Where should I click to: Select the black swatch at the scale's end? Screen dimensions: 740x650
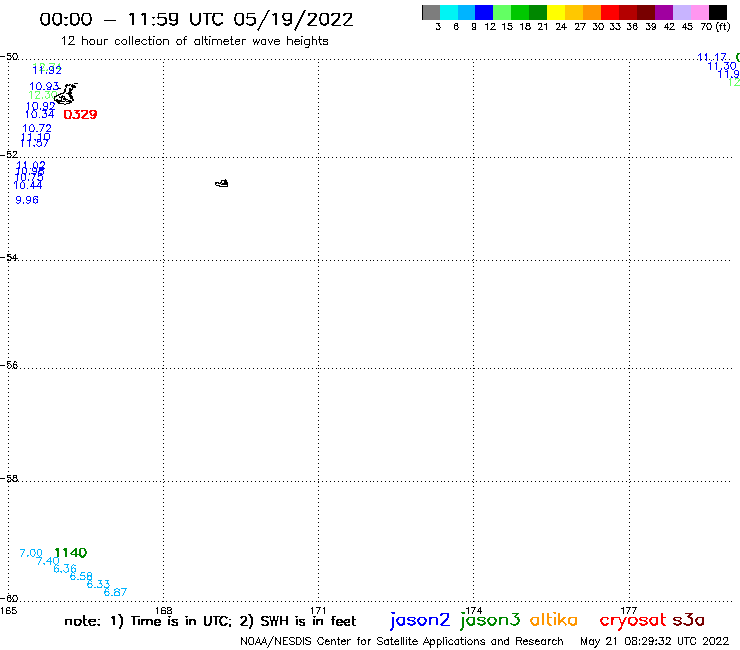coord(718,12)
